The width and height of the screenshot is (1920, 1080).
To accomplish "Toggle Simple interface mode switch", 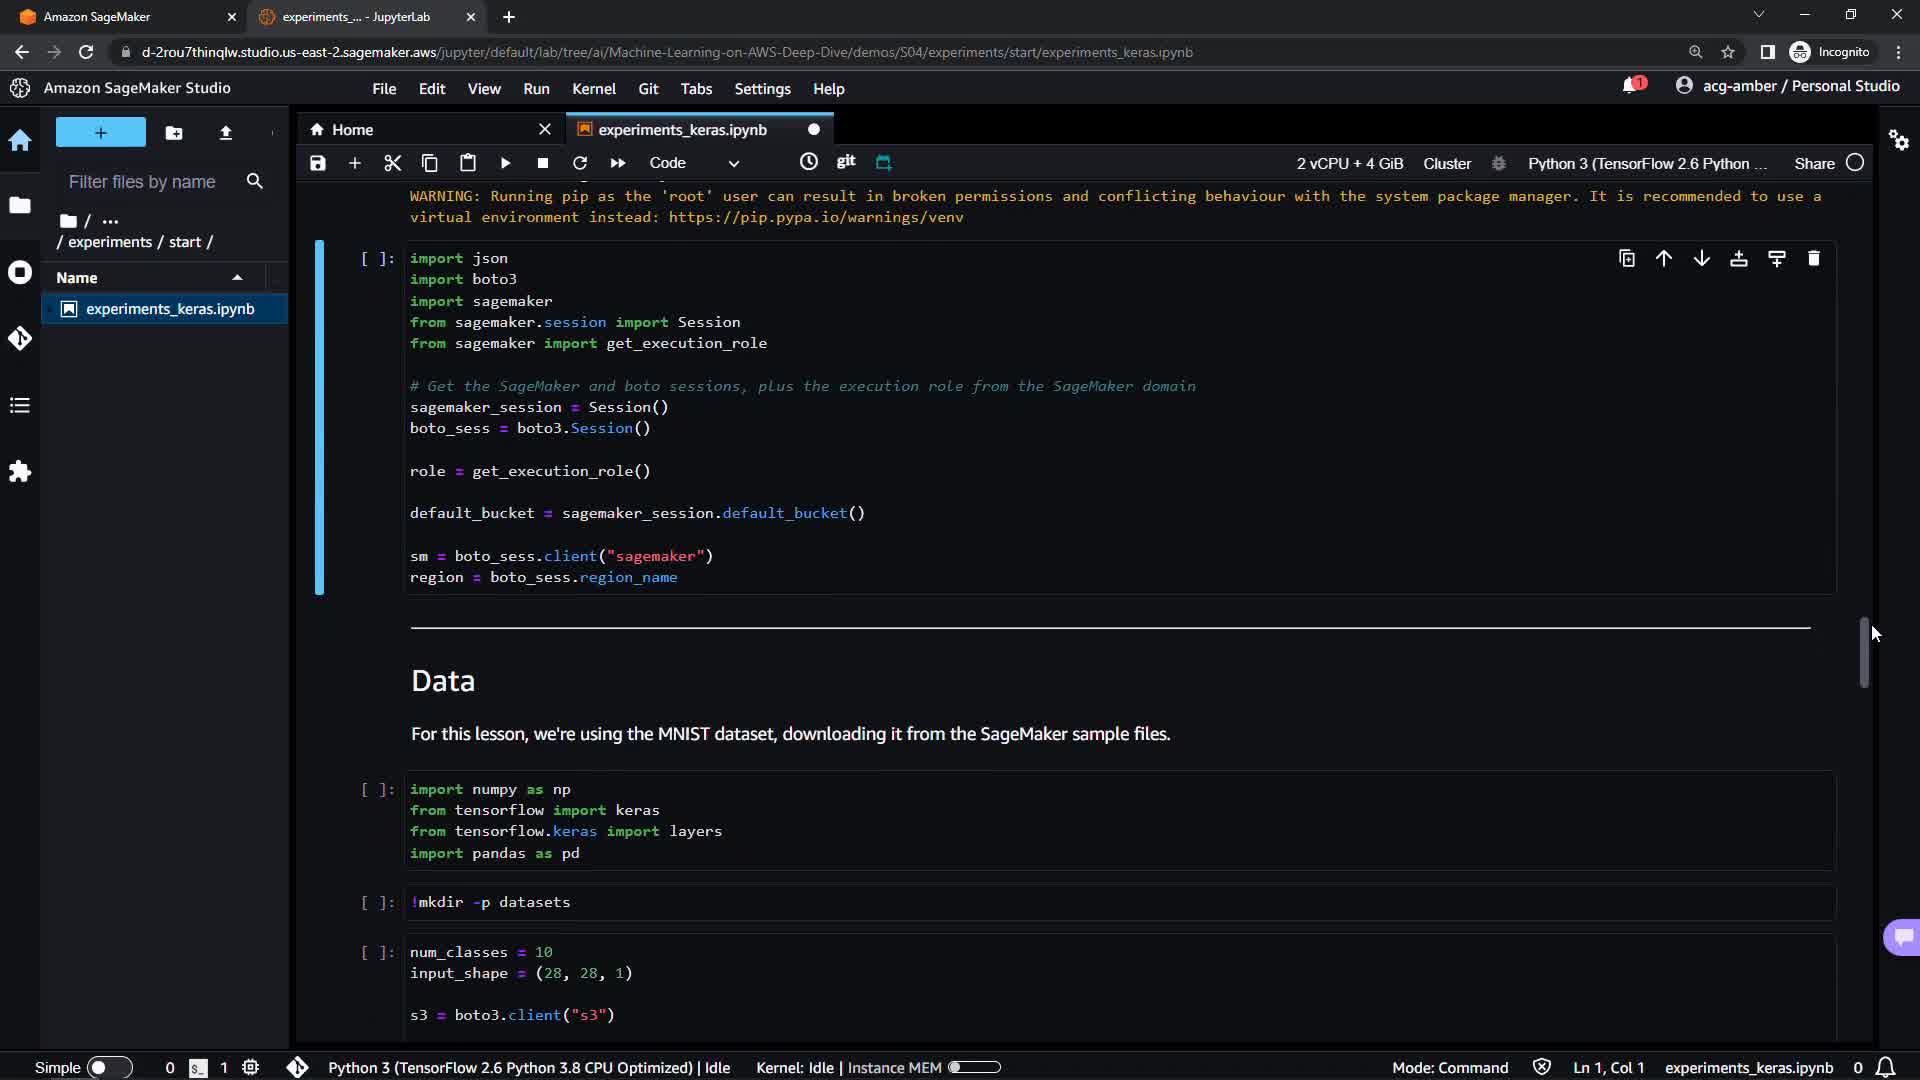I will pos(109,1067).
